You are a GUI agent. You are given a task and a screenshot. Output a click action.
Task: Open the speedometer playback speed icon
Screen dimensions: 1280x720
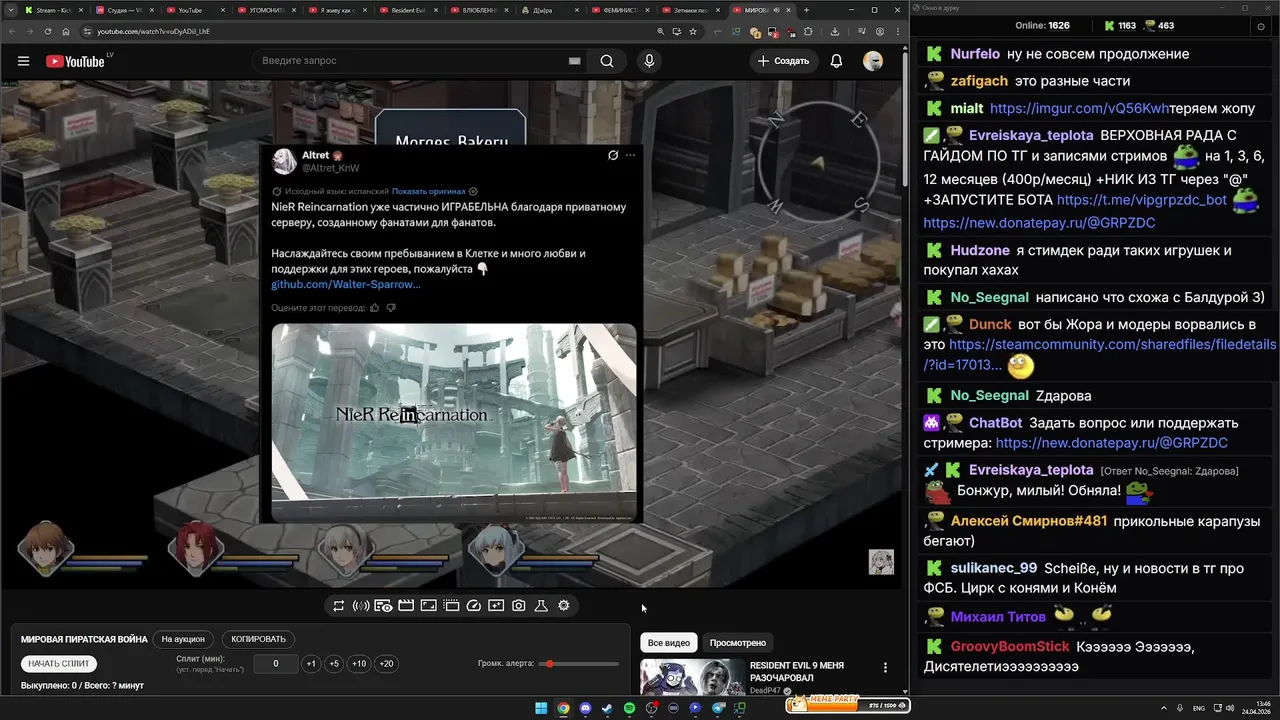coord(474,605)
